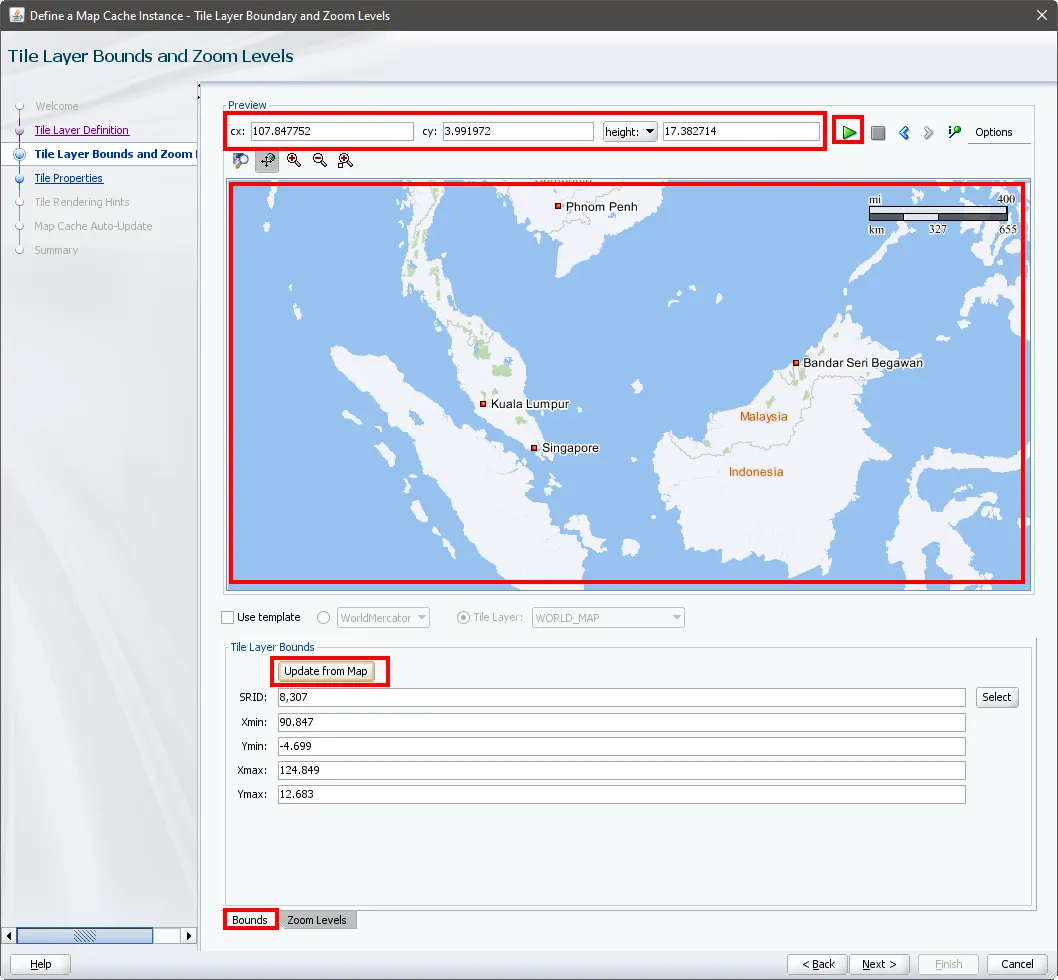Click the zoom out tool

(320, 160)
